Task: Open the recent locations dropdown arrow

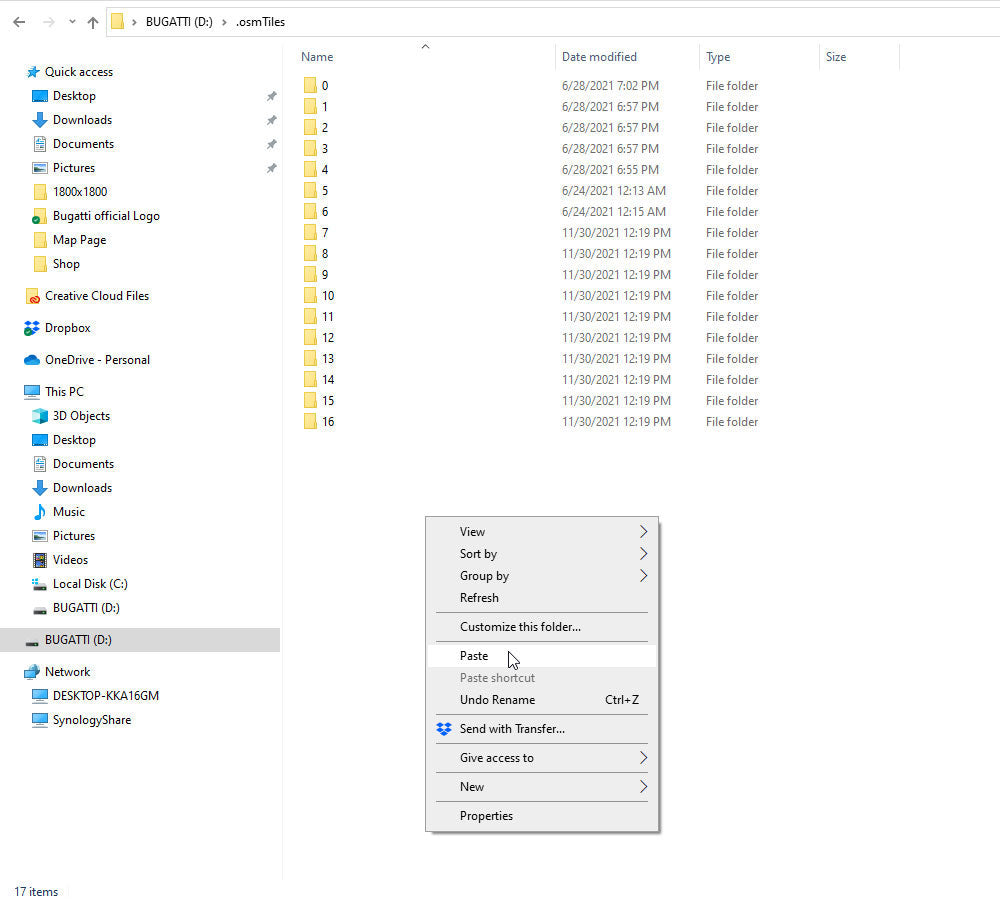Action: [x=71, y=21]
